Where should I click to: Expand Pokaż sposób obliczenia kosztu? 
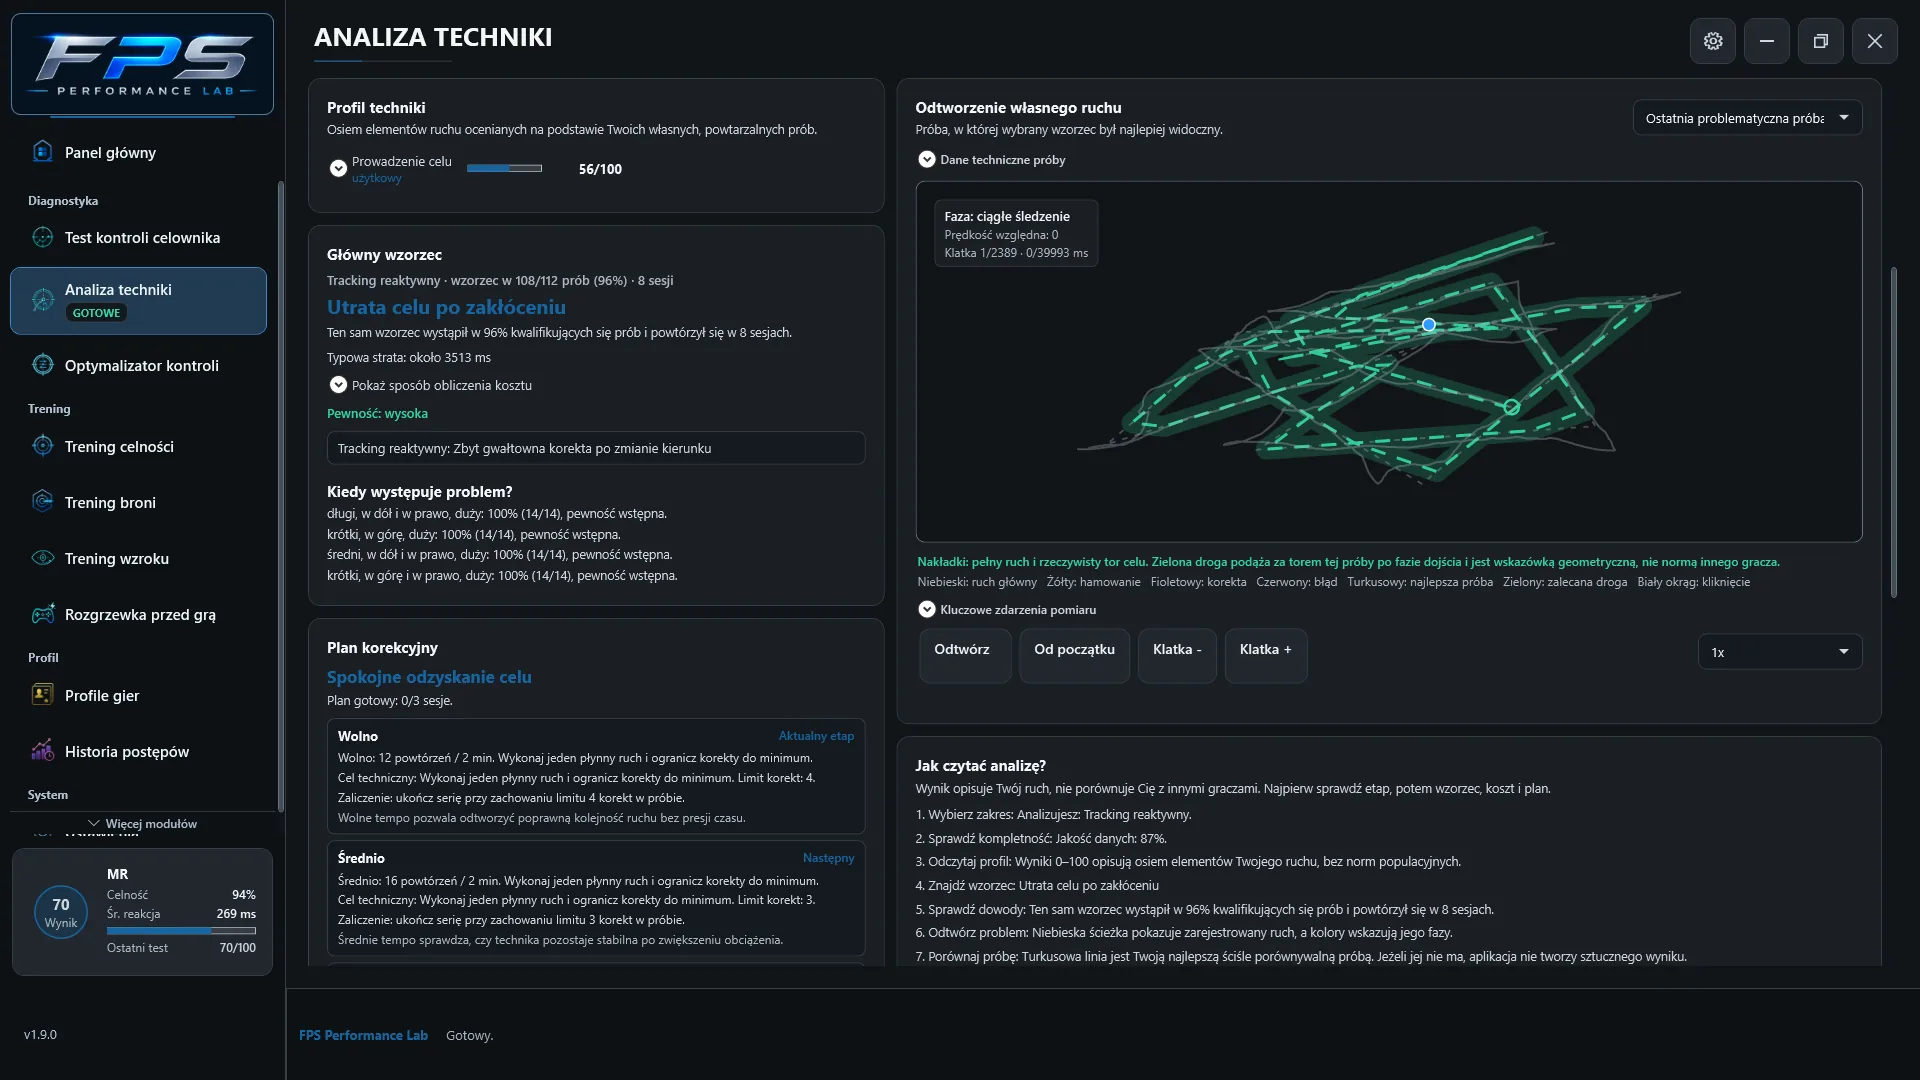(338, 385)
